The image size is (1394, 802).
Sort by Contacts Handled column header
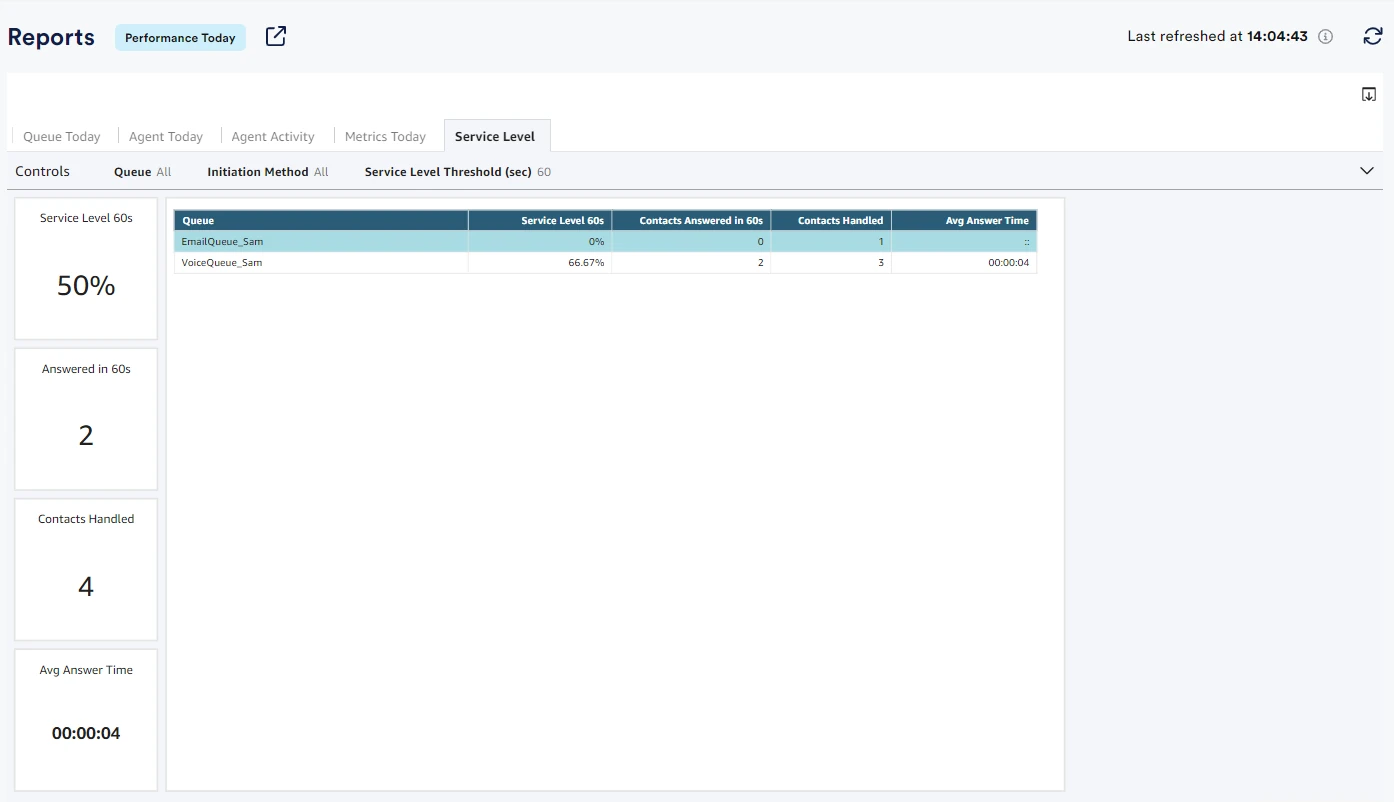(840, 221)
